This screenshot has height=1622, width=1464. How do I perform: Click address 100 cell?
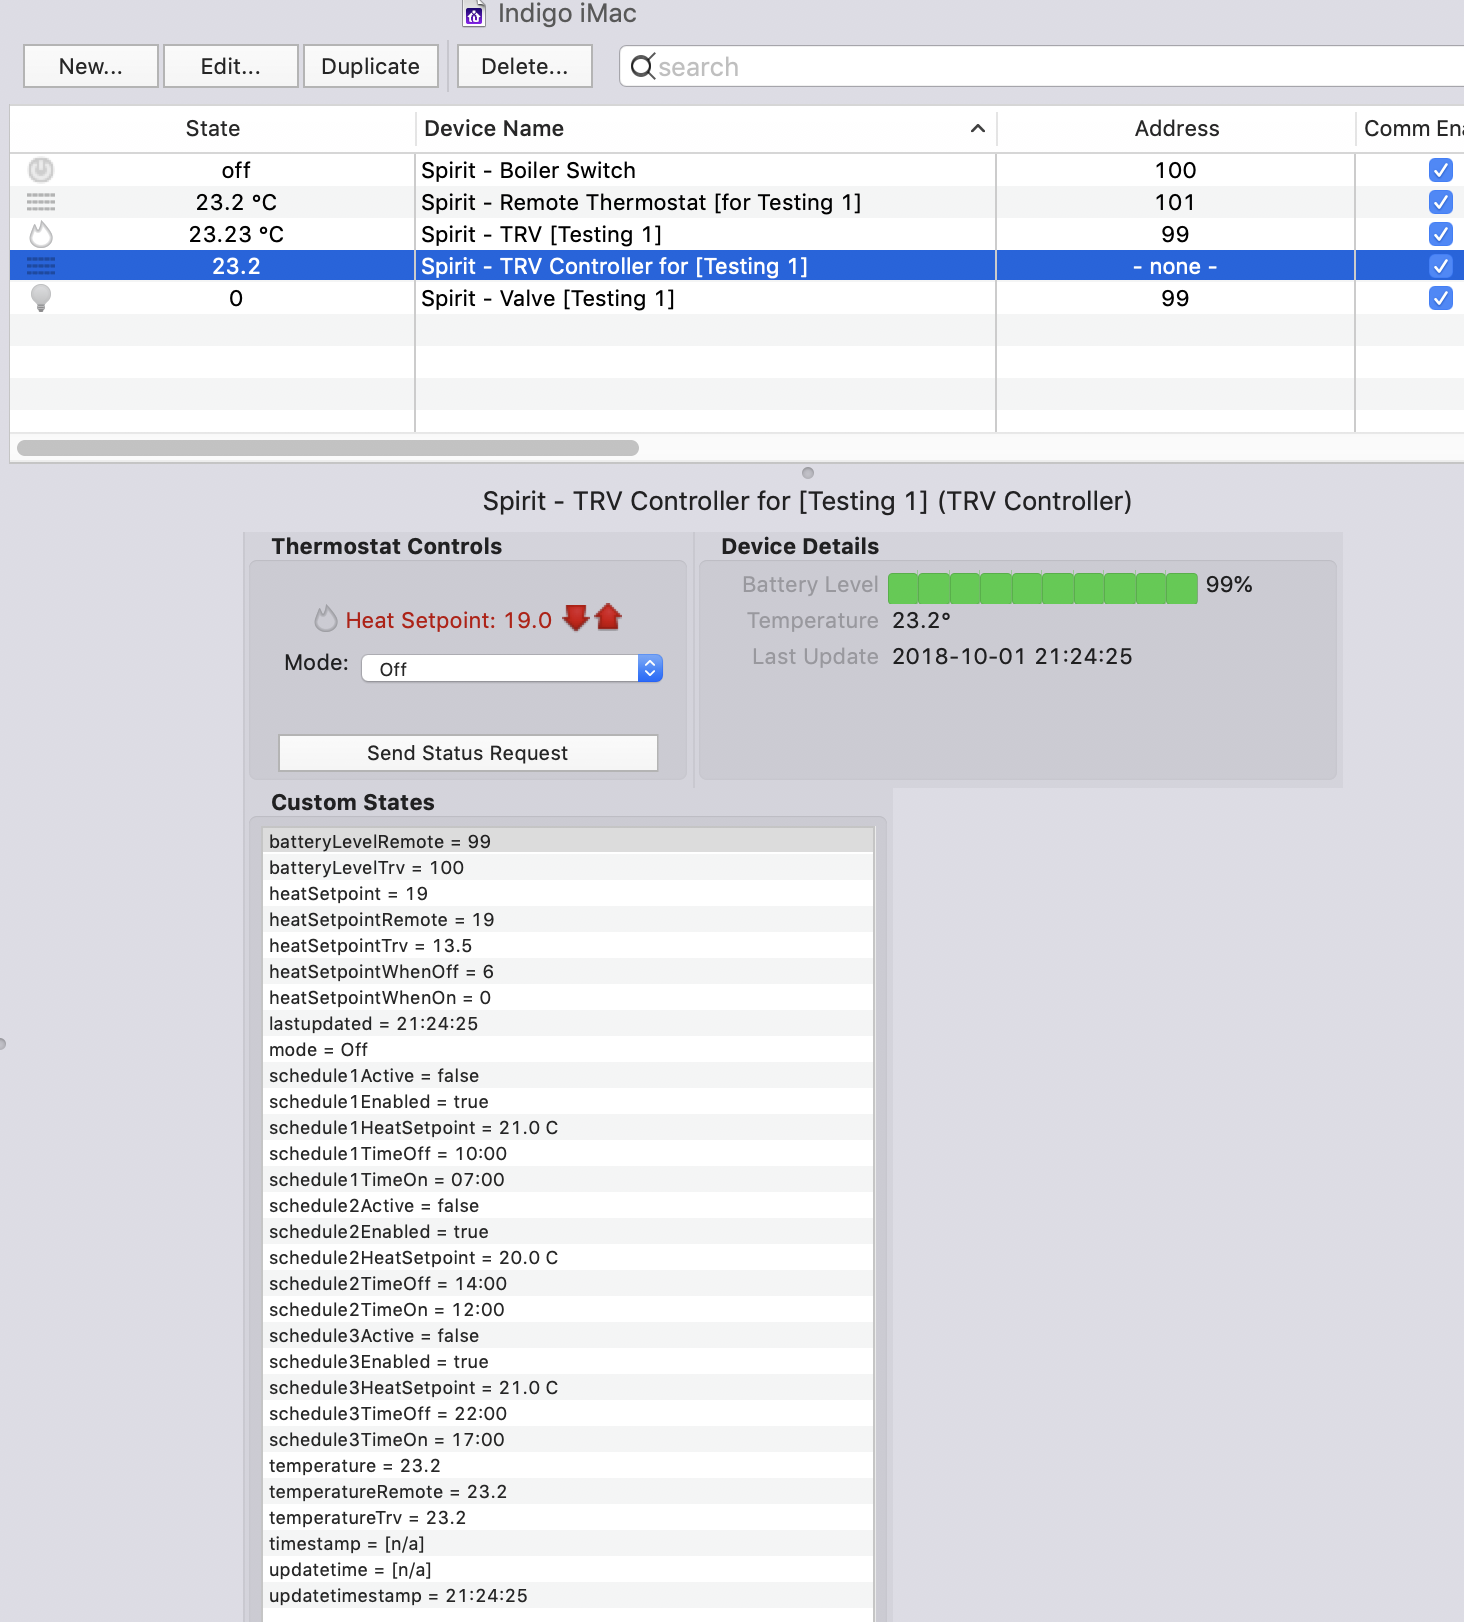pyautogui.click(x=1176, y=170)
